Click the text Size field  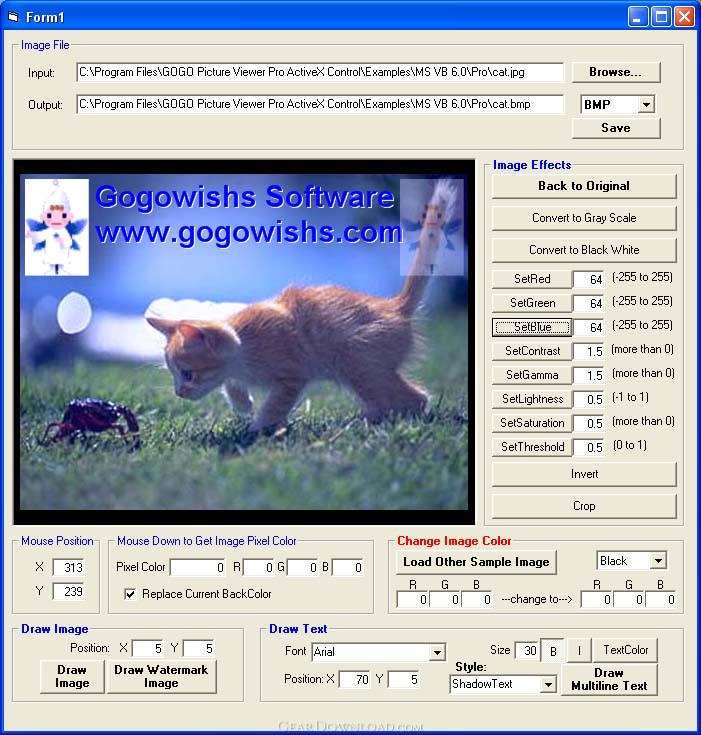[527, 651]
